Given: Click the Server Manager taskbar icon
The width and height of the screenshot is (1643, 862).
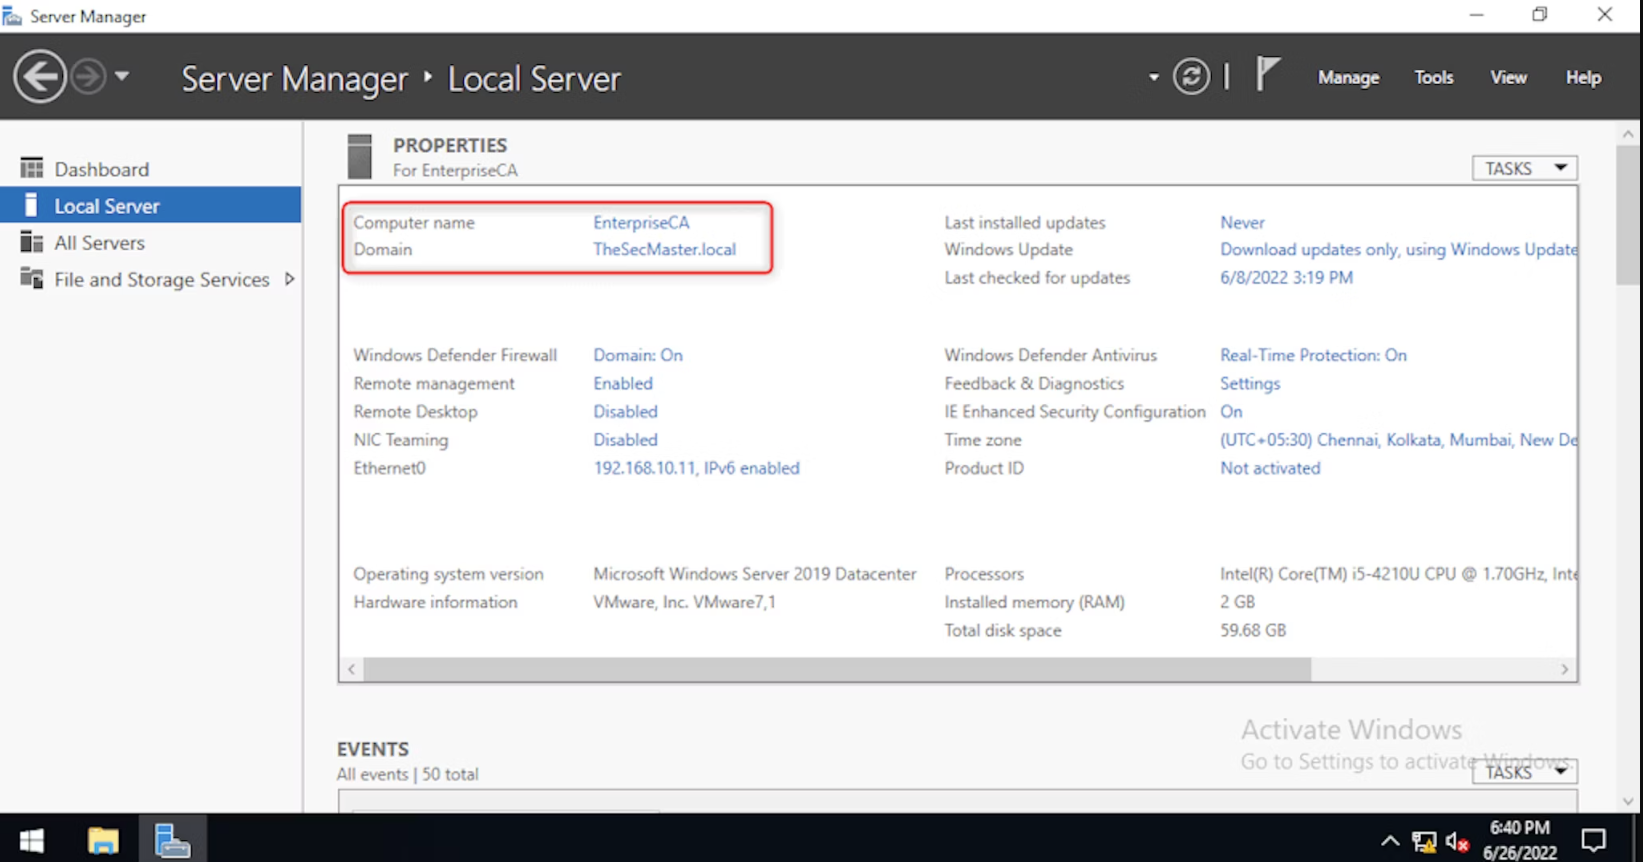Looking at the screenshot, I should tap(172, 839).
